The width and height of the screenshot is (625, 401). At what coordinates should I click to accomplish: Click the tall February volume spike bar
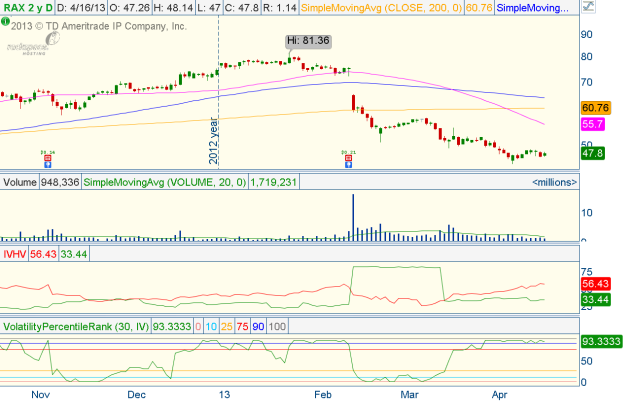pyautogui.click(x=353, y=215)
